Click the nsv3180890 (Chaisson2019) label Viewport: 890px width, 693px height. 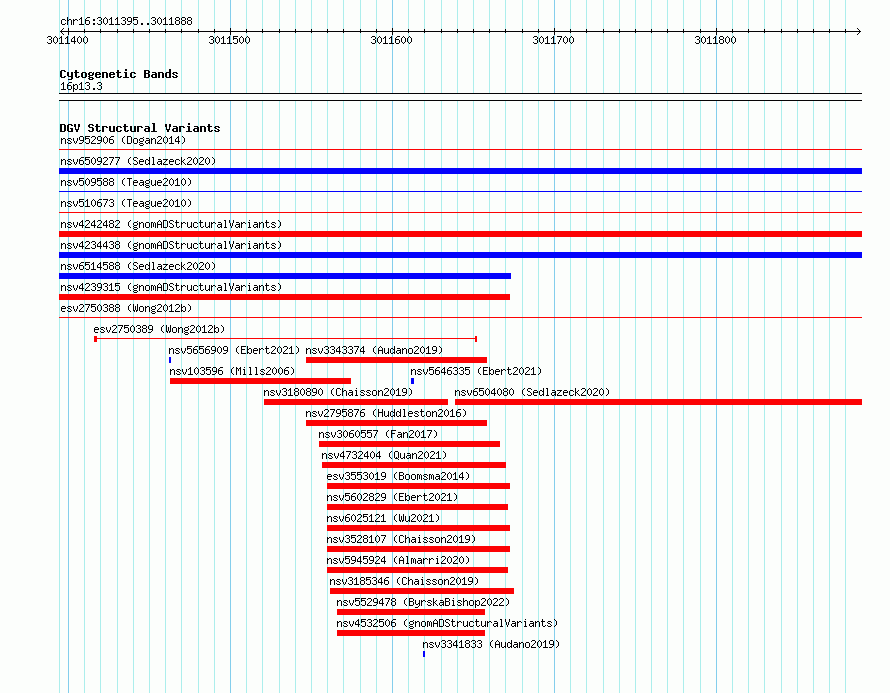click(338, 392)
